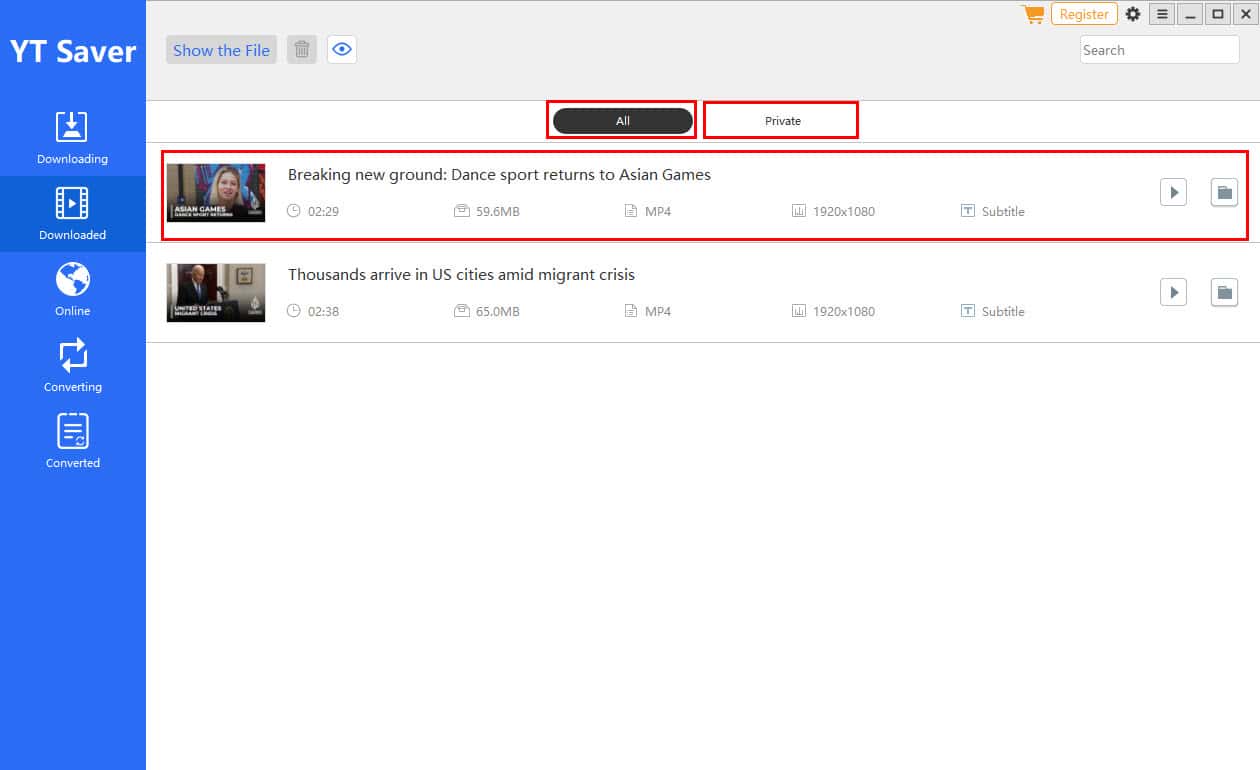This screenshot has height=770, width=1260.
Task: Click the 02:29 duration text
Action: [323, 212]
